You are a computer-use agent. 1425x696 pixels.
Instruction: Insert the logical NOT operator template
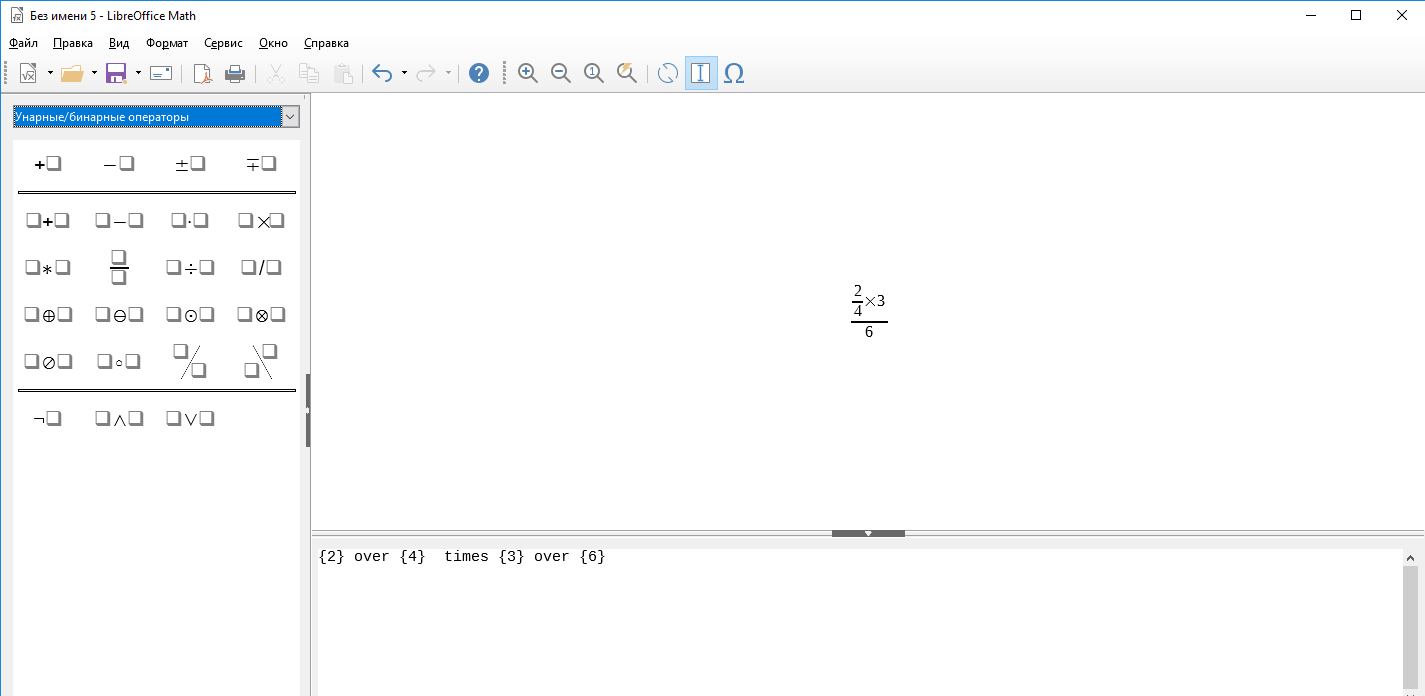[x=47, y=419]
